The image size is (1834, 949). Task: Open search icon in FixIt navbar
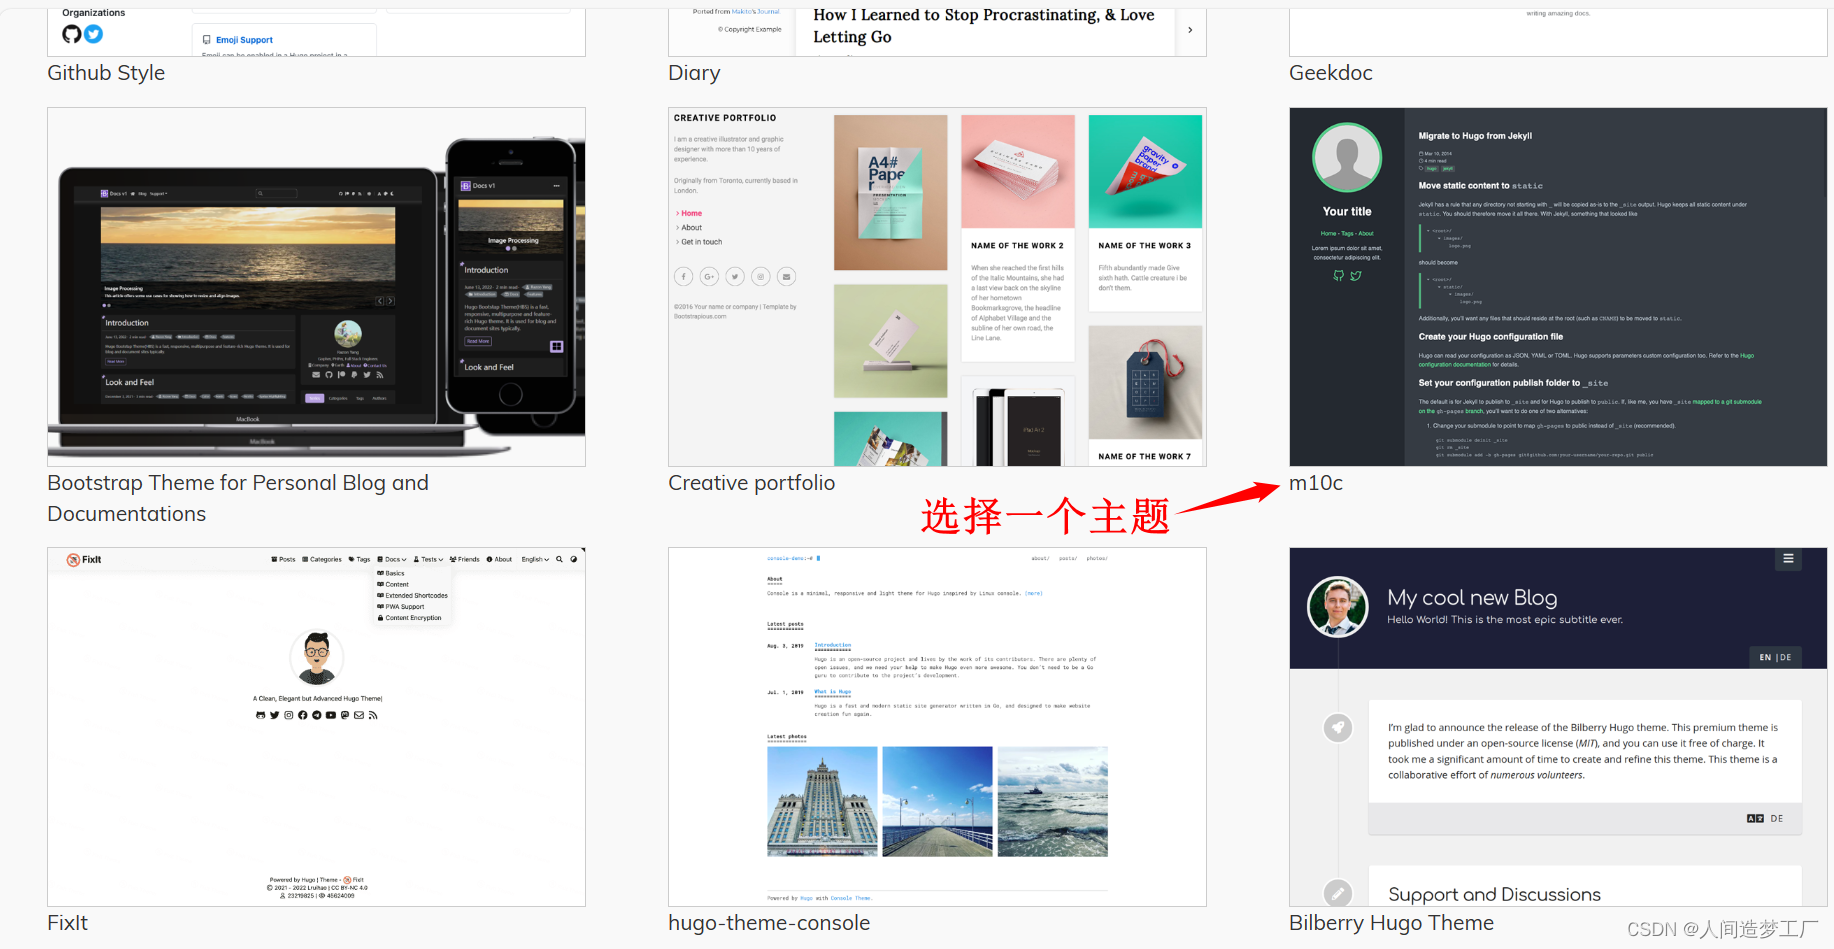[559, 559]
